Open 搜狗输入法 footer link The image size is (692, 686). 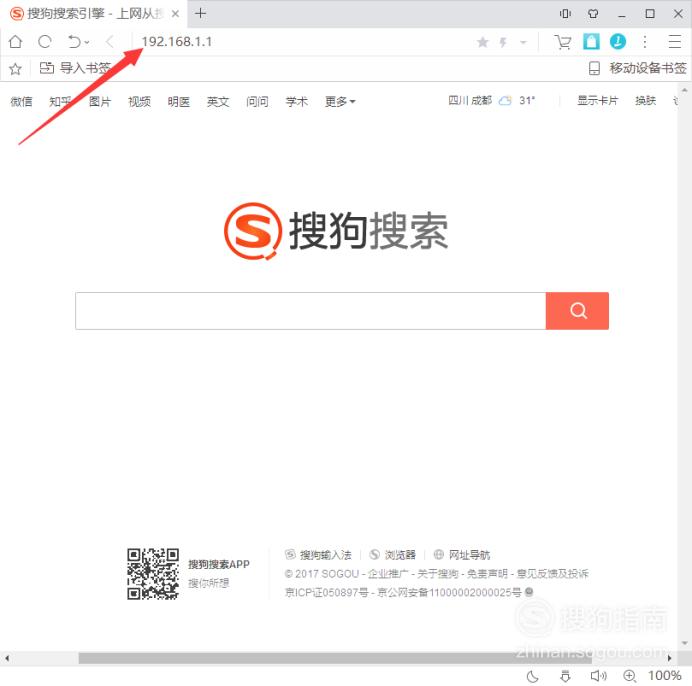318,554
